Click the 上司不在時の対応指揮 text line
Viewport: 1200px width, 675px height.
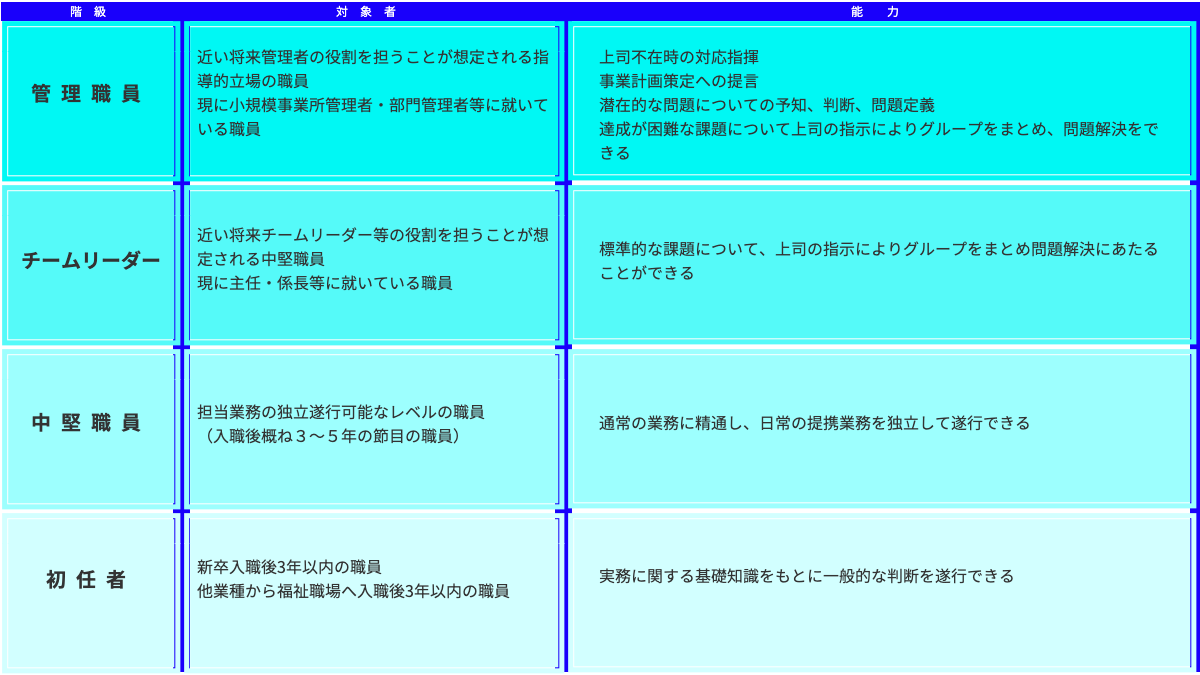point(686,57)
